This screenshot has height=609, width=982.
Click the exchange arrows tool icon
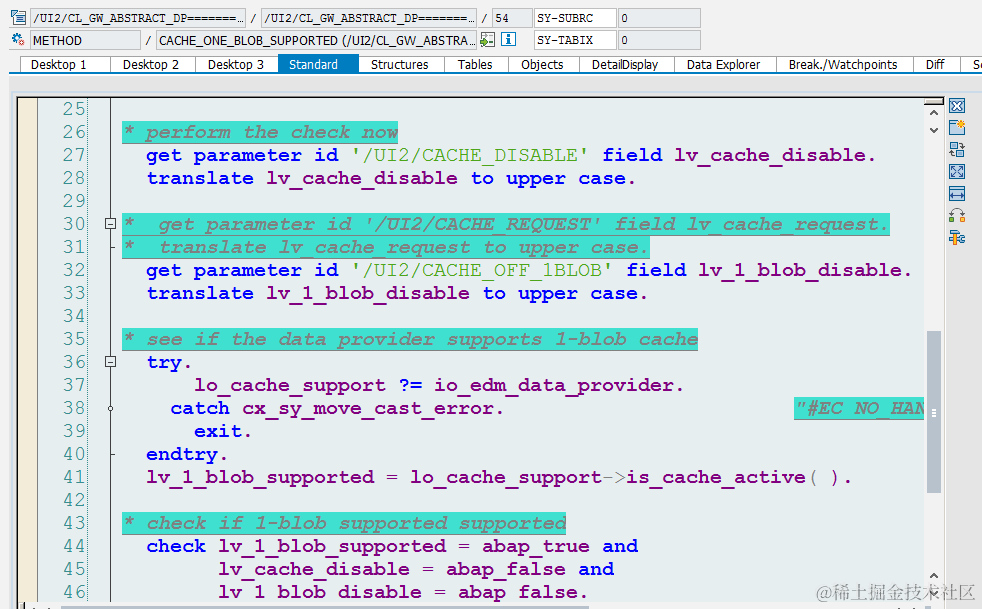(956, 216)
